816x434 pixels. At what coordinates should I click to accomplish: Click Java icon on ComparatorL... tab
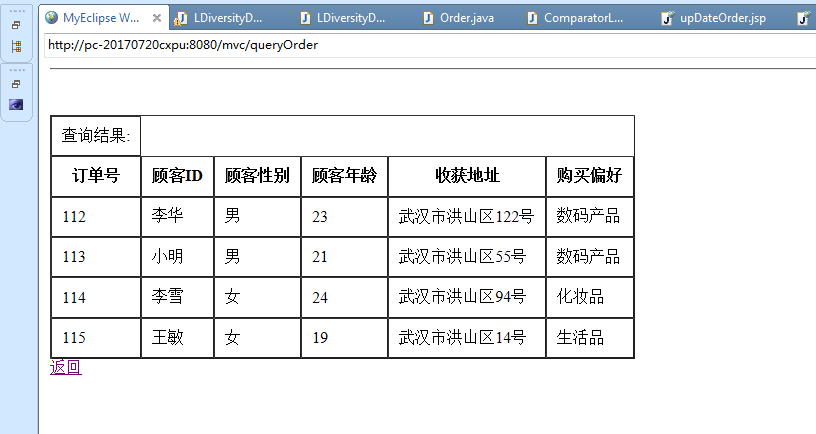coord(532,19)
